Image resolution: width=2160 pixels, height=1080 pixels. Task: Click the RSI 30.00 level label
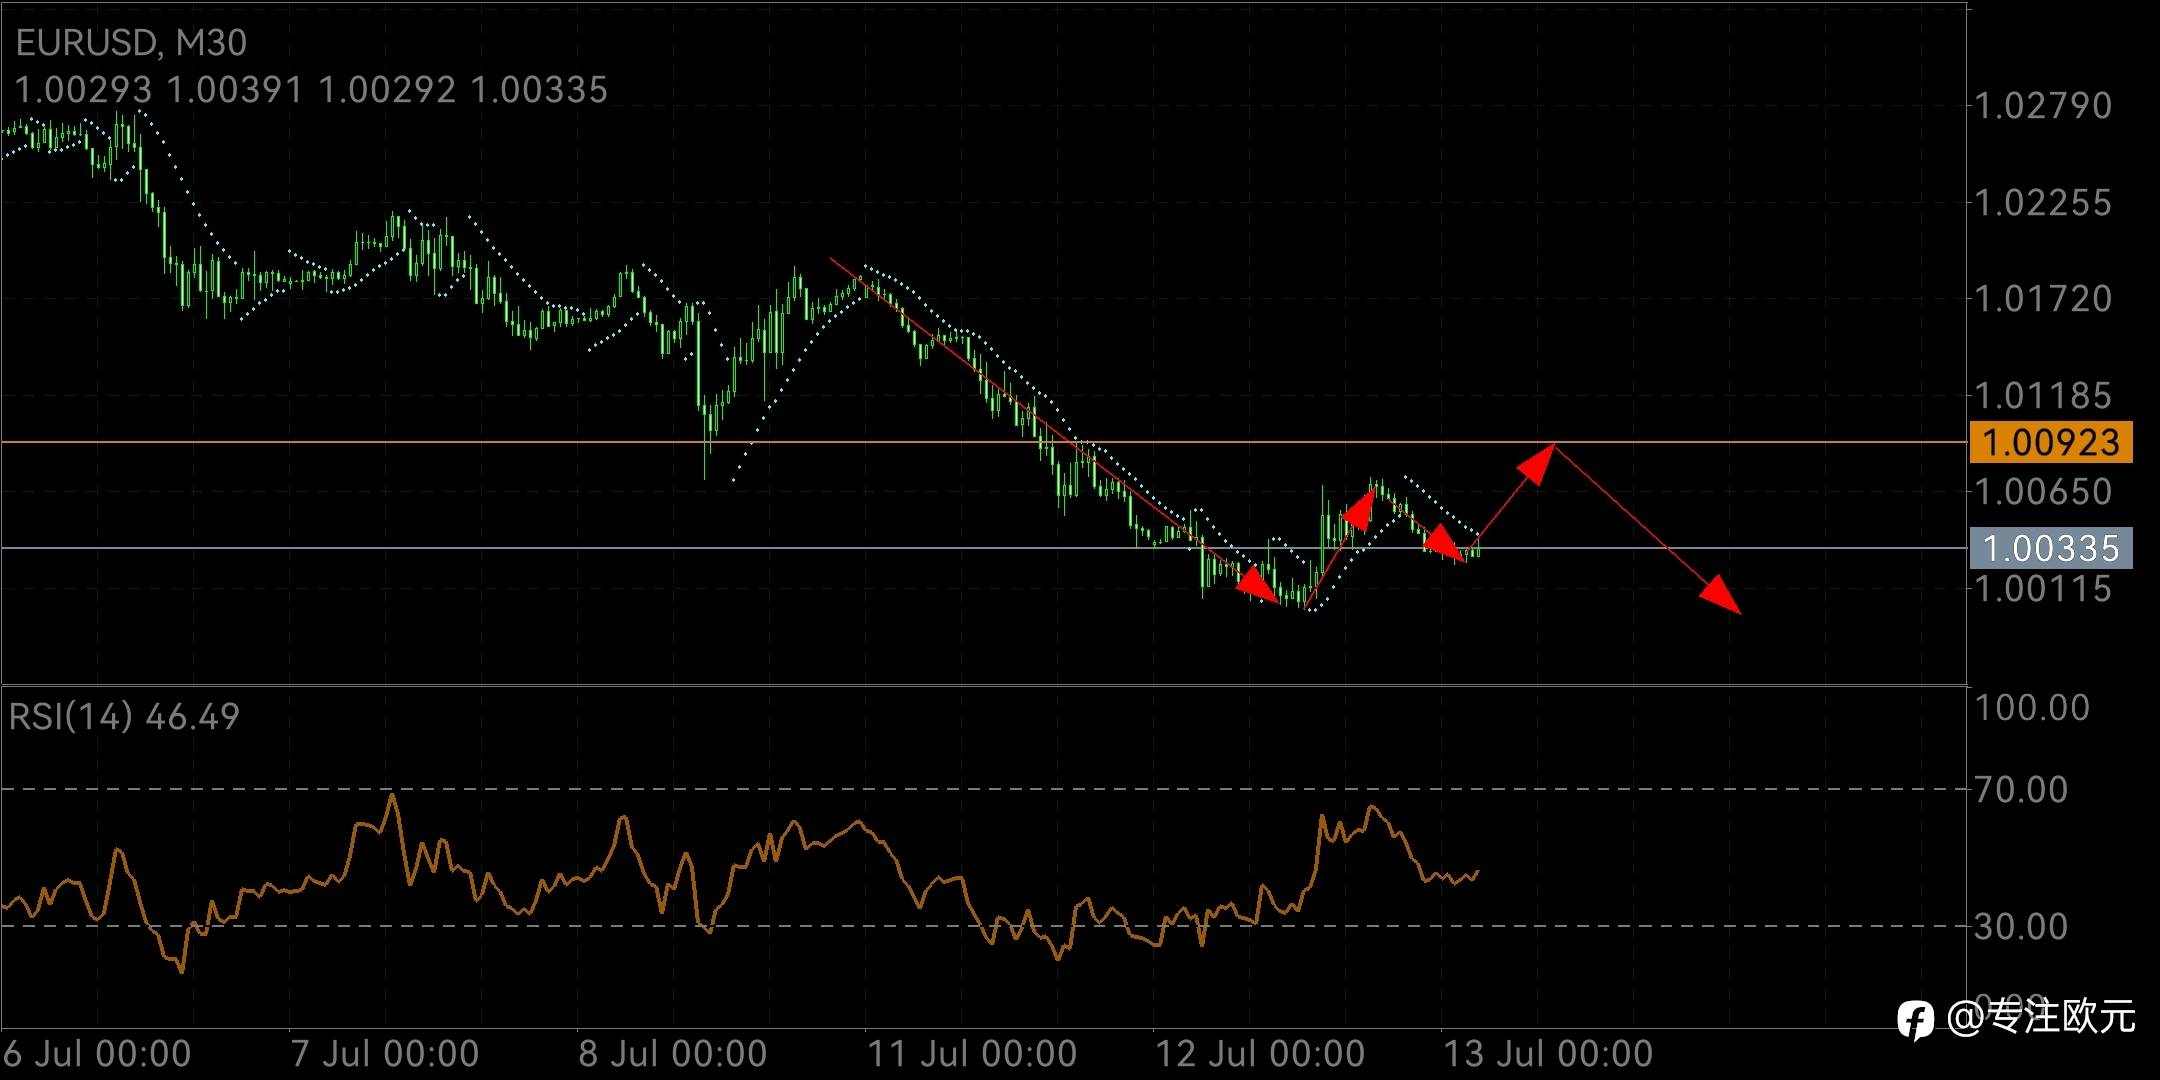2020,927
